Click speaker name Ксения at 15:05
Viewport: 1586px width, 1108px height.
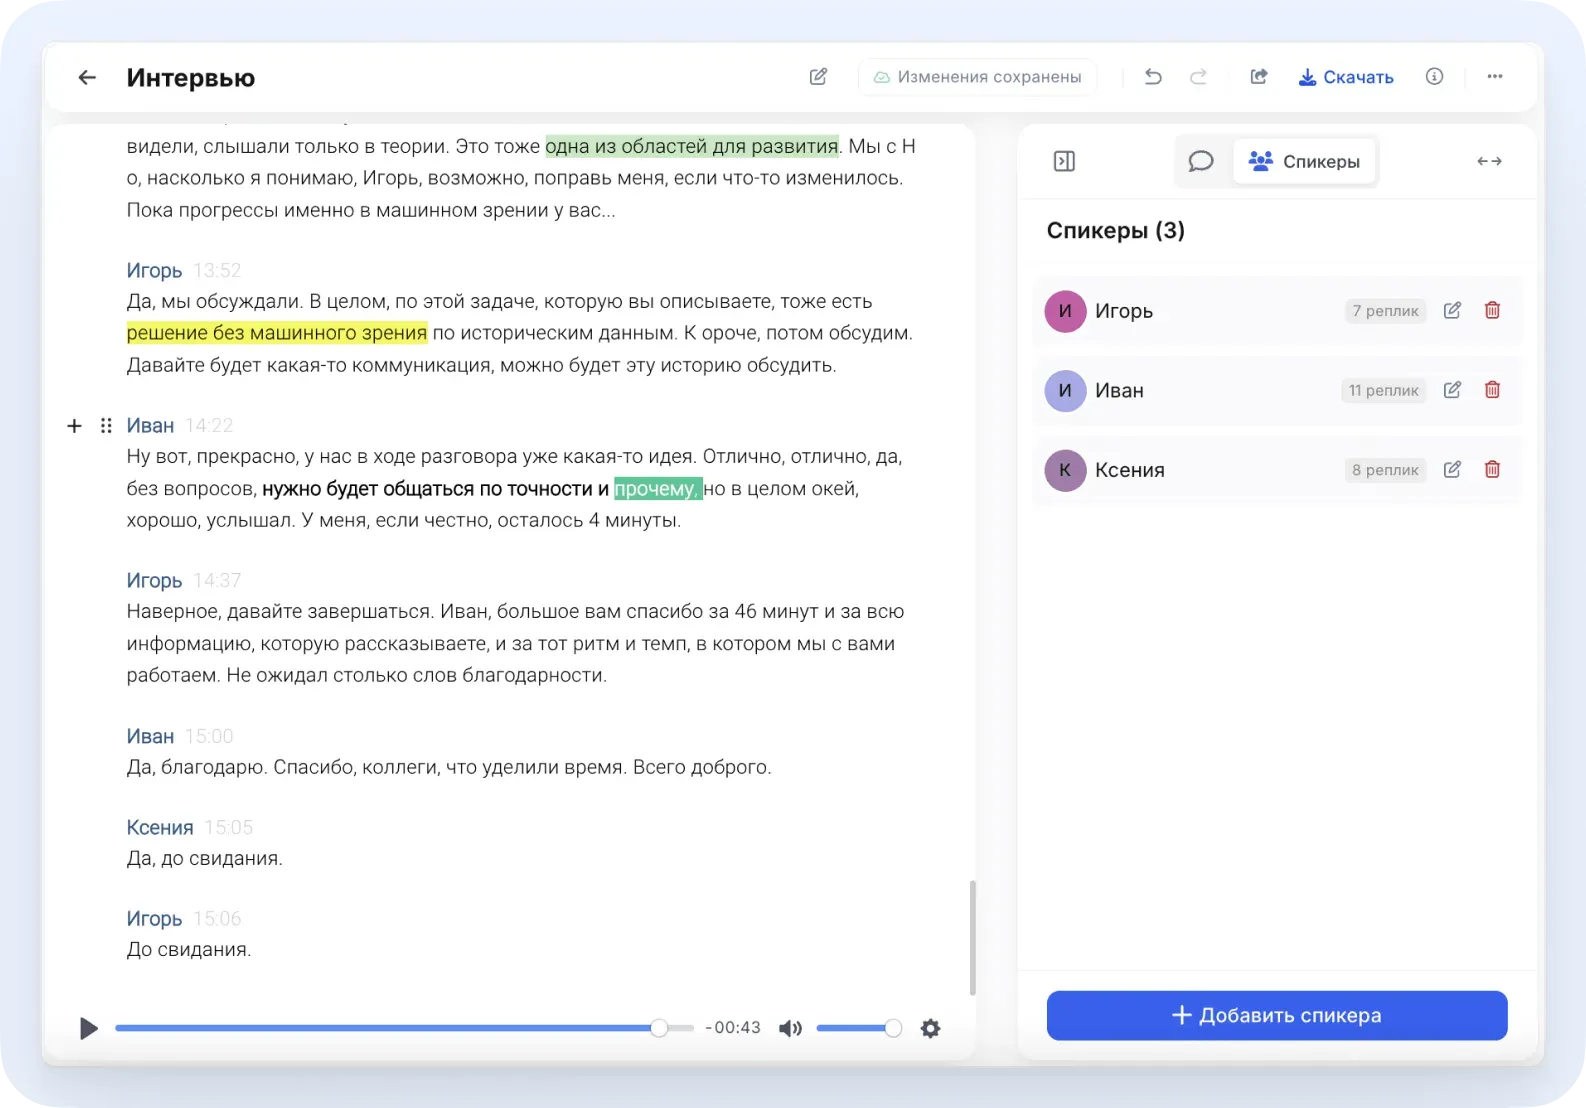[160, 828]
